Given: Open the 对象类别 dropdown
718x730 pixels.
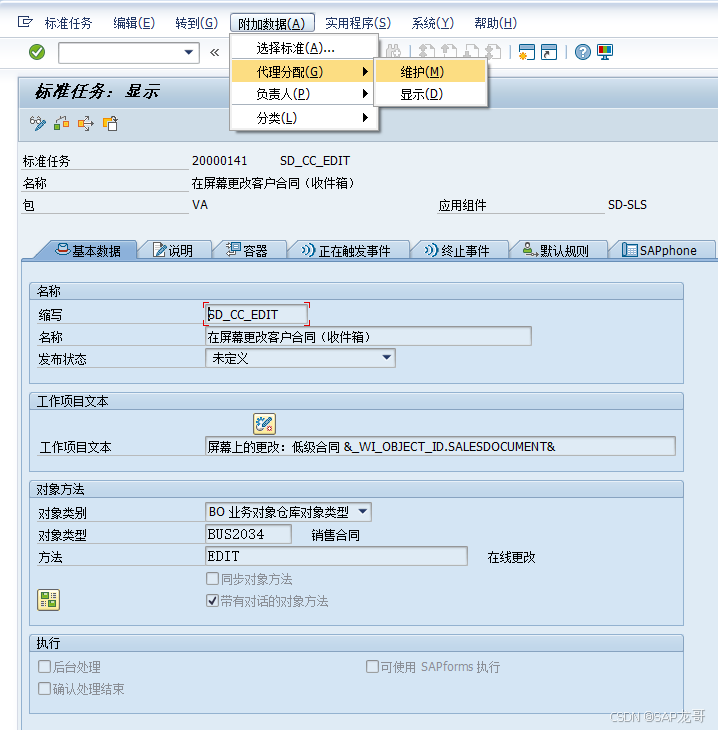Looking at the screenshot, I should (288, 512).
